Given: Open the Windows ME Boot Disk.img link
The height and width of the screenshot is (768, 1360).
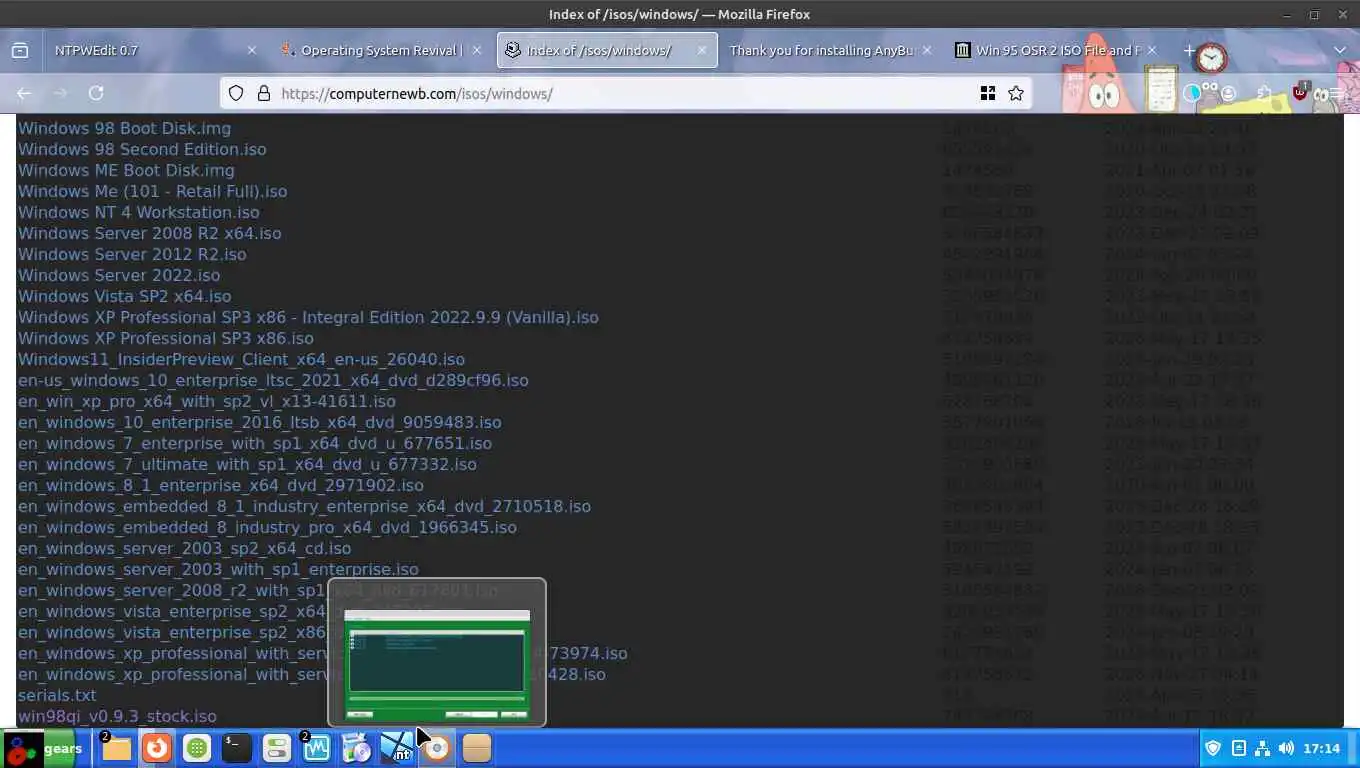Looking at the screenshot, I should click(x=126, y=170).
